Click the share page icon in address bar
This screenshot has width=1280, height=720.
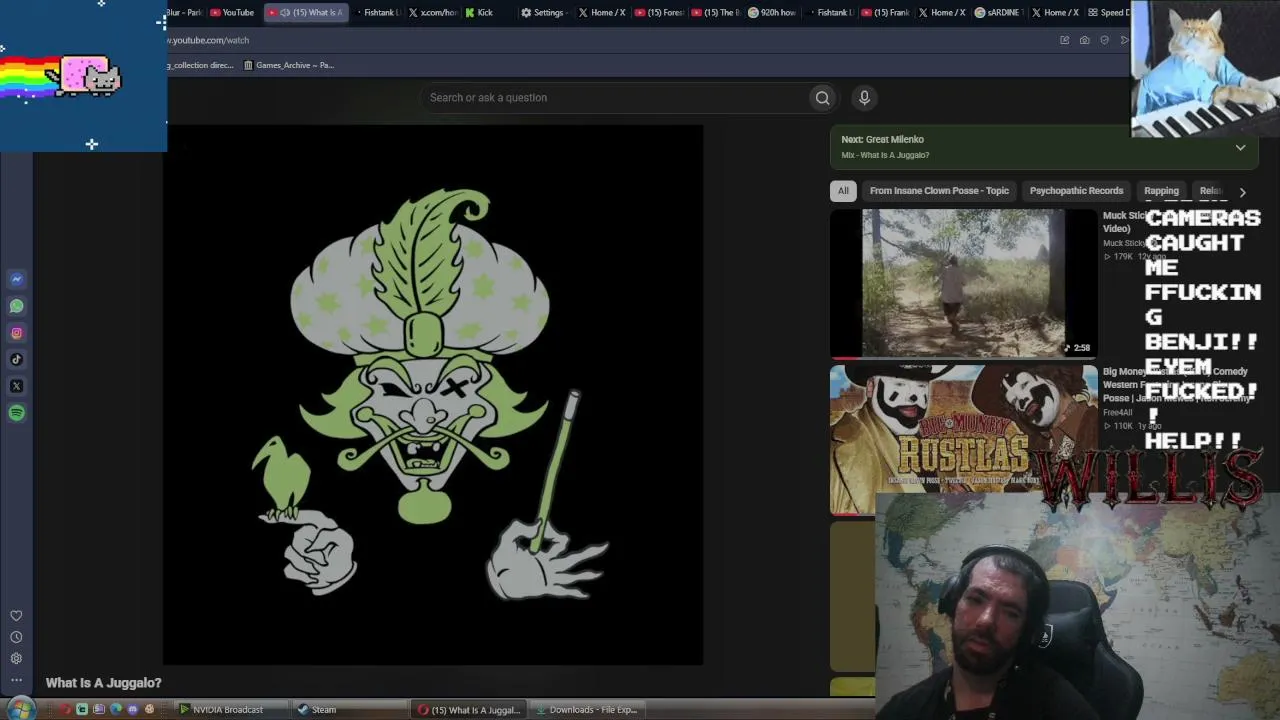tap(1064, 40)
